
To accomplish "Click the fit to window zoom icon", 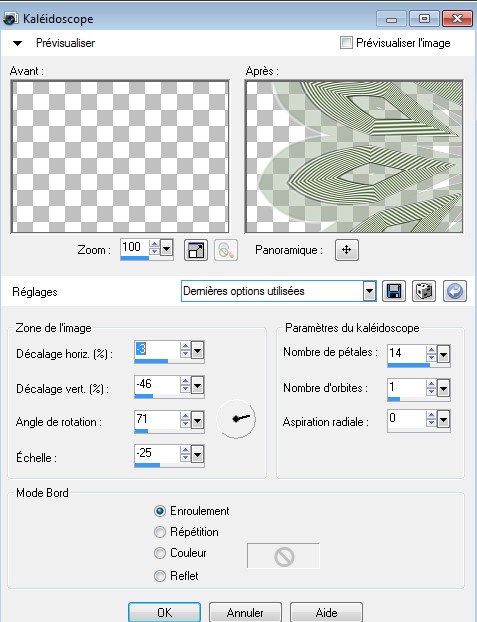I will (x=196, y=250).
